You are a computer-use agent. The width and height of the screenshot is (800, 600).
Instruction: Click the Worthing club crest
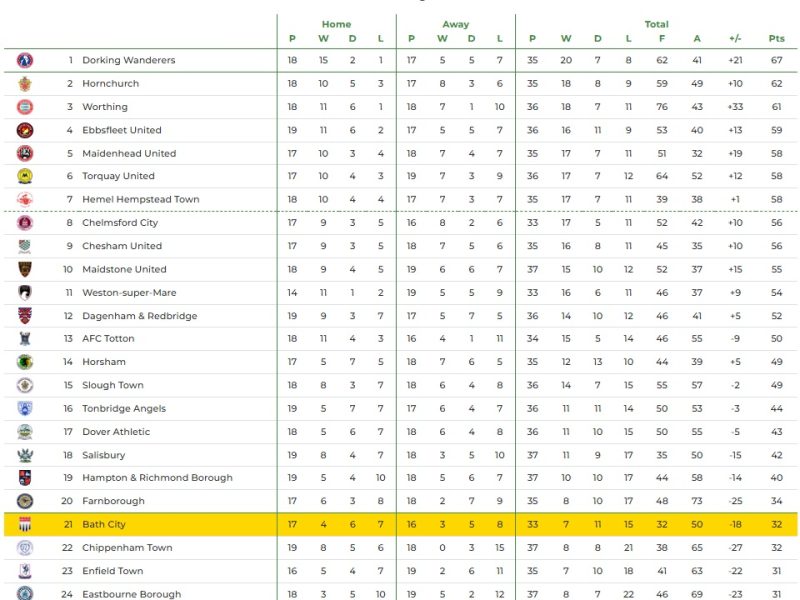25,107
